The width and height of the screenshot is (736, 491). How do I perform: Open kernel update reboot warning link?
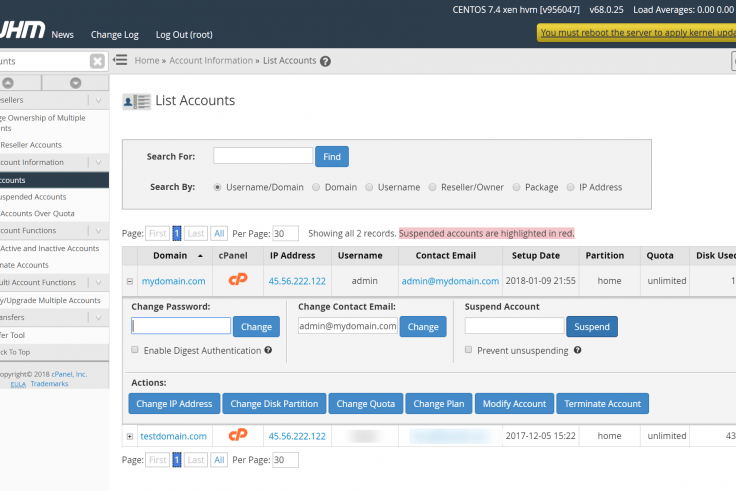coord(638,33)
